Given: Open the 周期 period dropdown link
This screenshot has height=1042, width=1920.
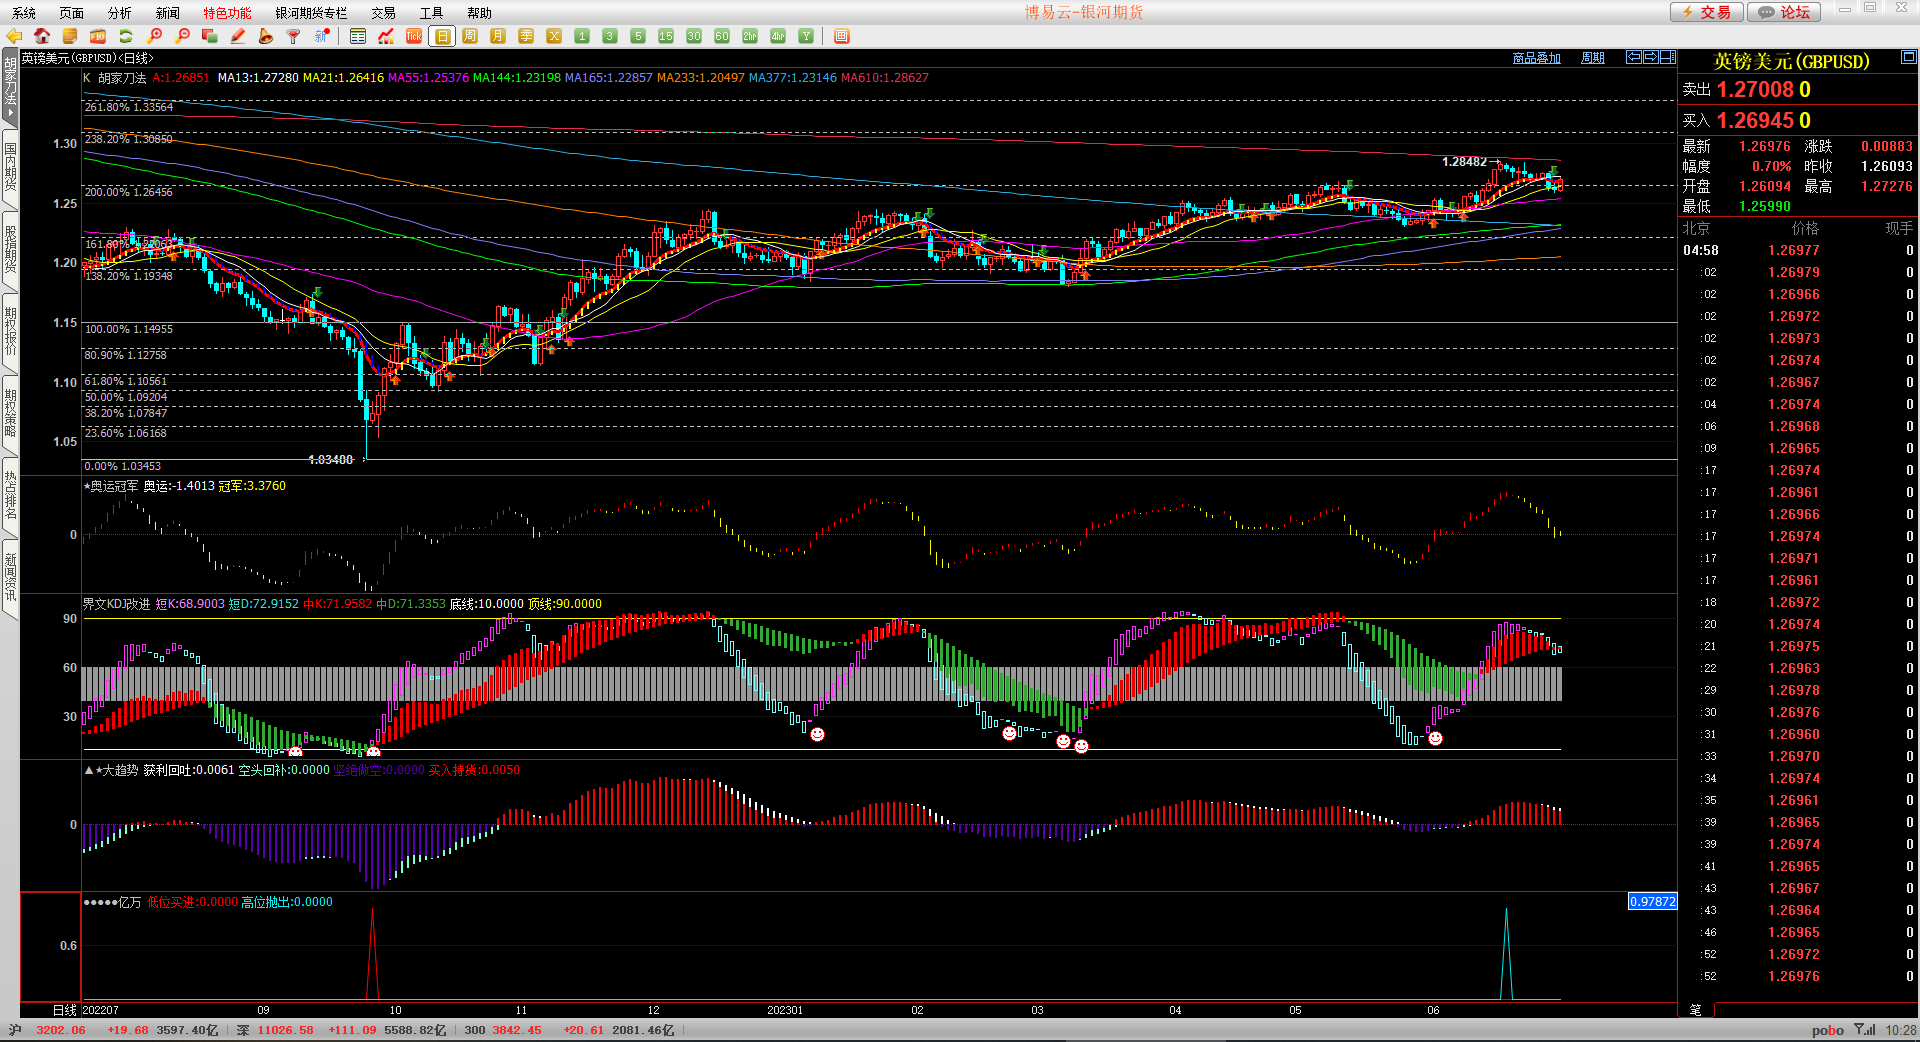Looking at the screenshot, I should (1592, 58).
